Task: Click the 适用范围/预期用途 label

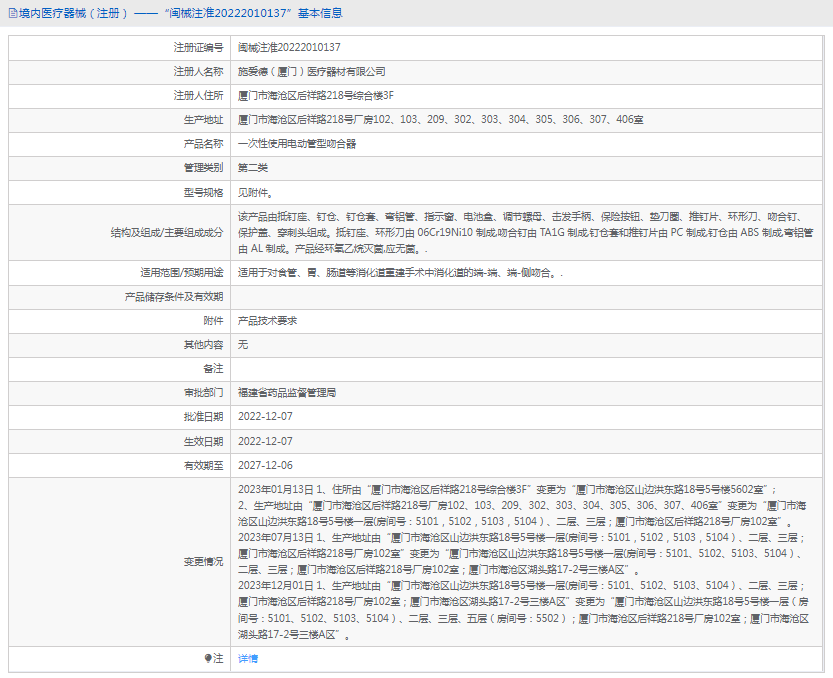Action: 182,273
